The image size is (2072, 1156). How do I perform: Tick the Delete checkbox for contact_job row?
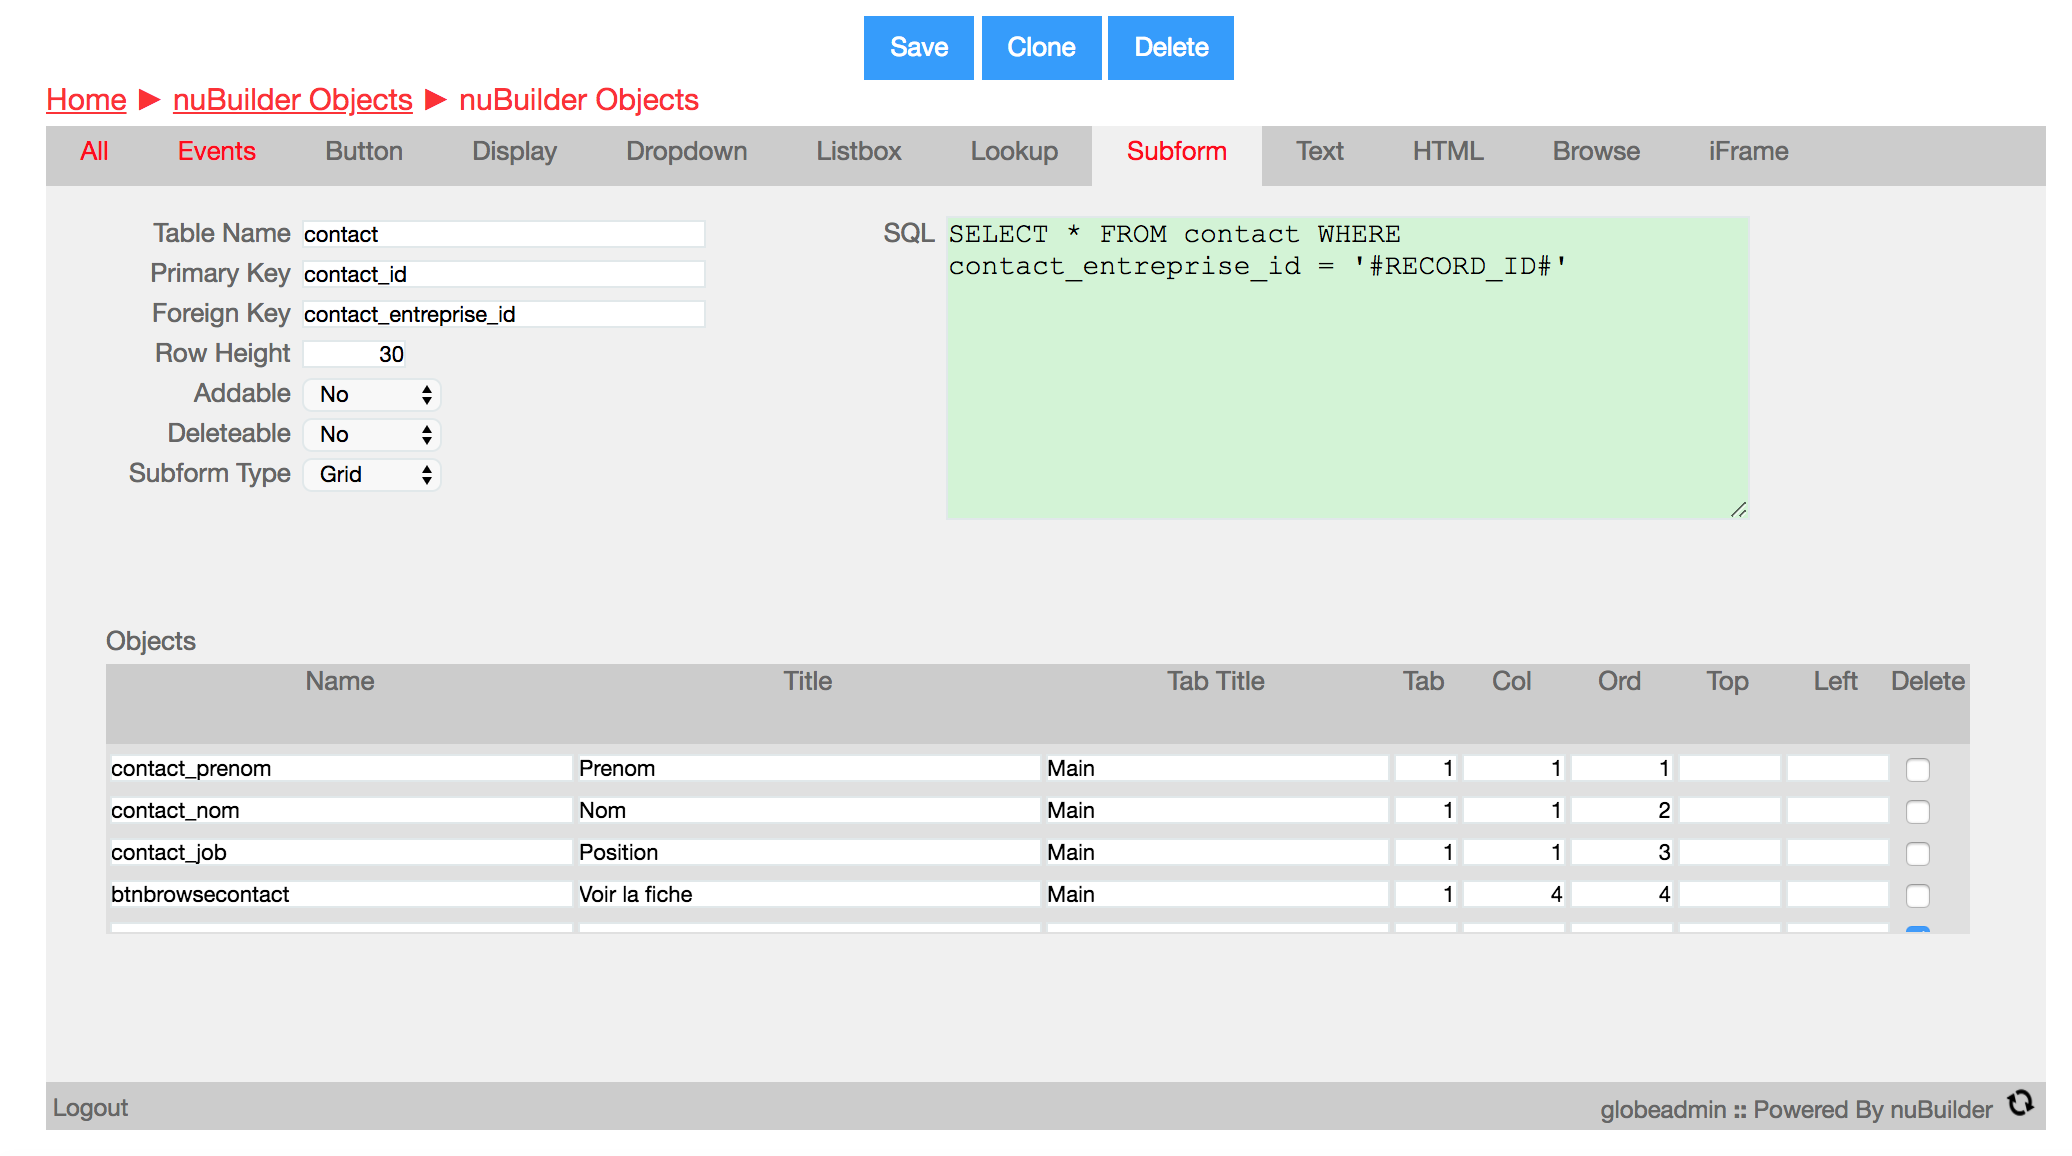(x=1918, y=853)
